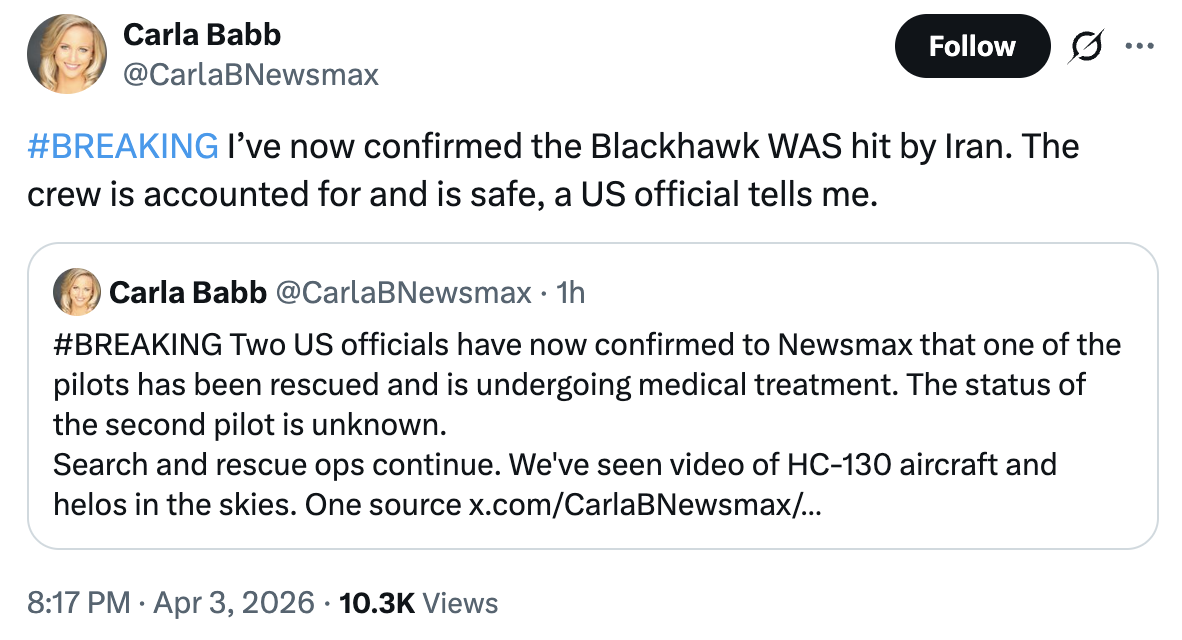This screenshot has width=1182, height=640.
Task: Open the quoted post's 1h timestamp
Action: [x=570, y=292]
